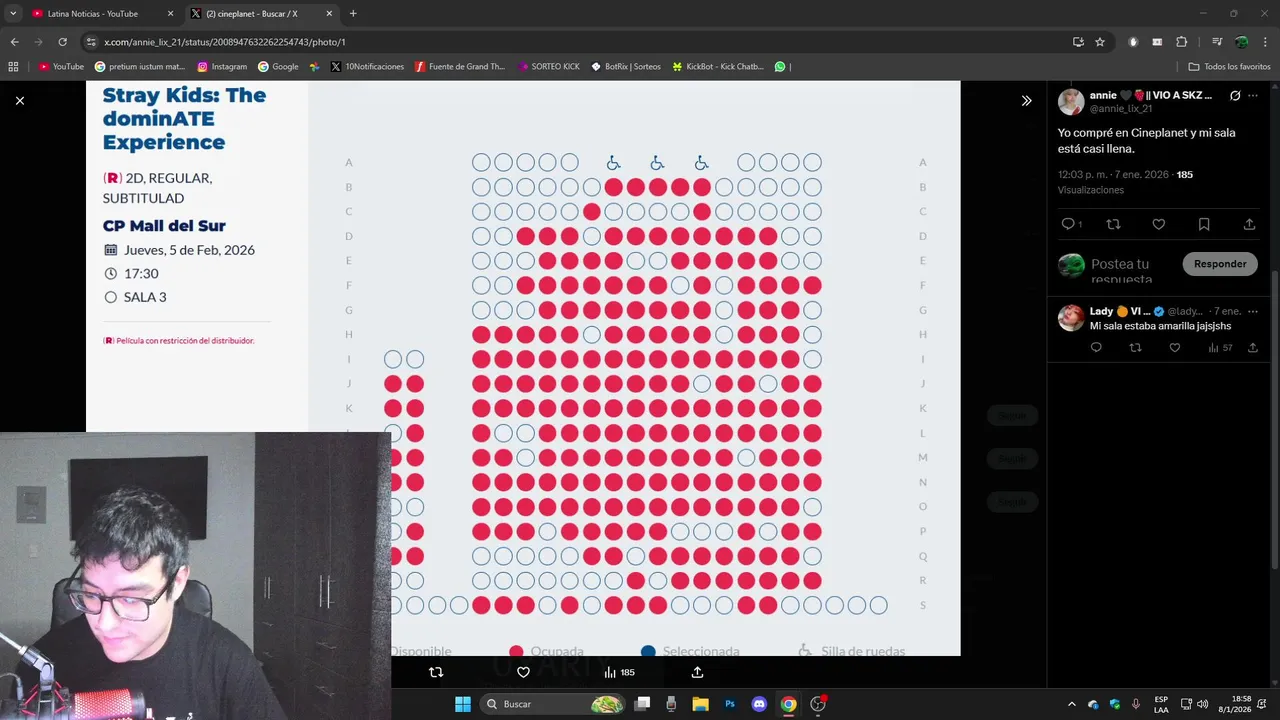Click the address bar URL
This screenshot has width=1280, height=720.
[225, 42]
